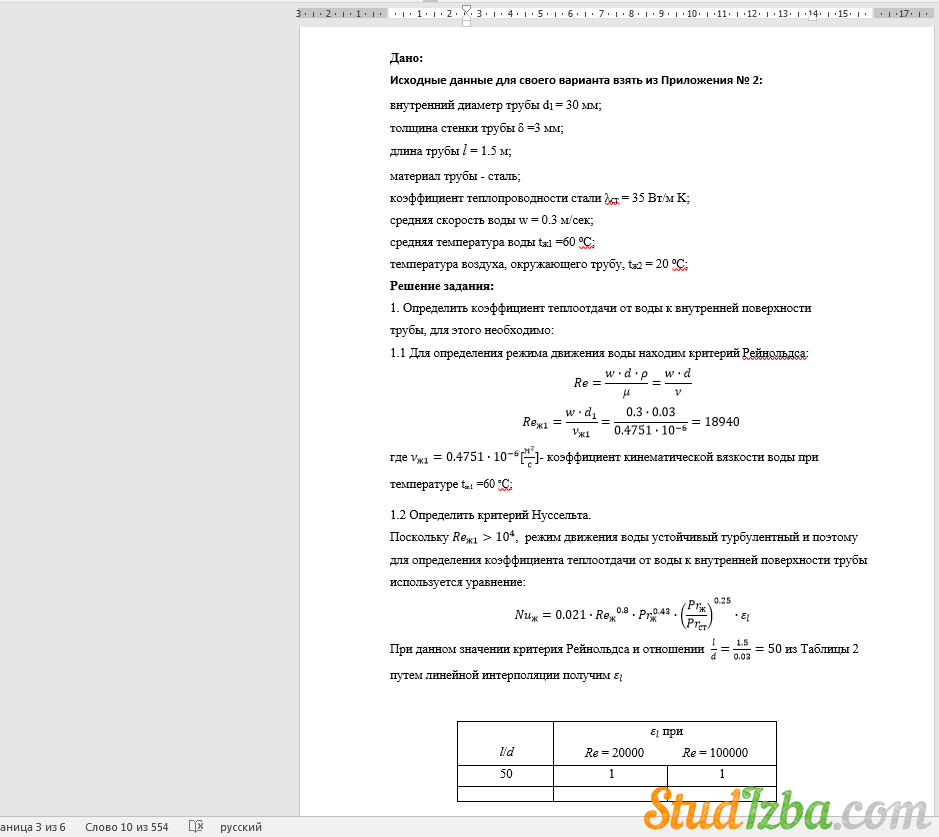Click the result '18940' in Re formula

click(722, 421)
